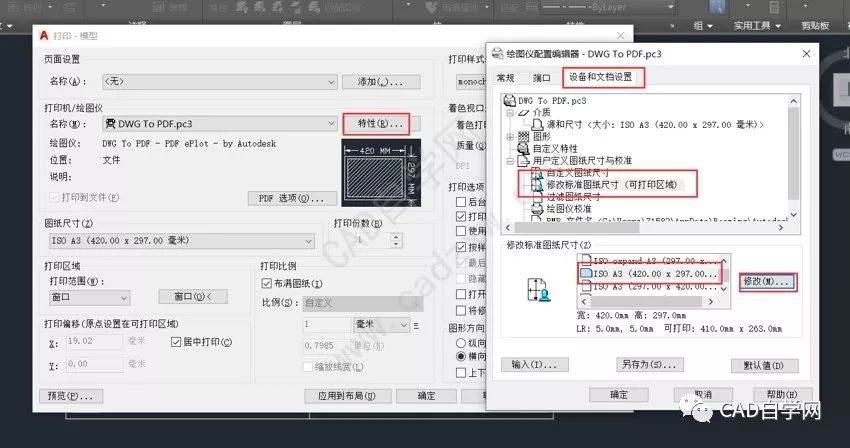Click 另存为(S)... button
The height and width of the screenshot is (448, 850).
[649, 364]
